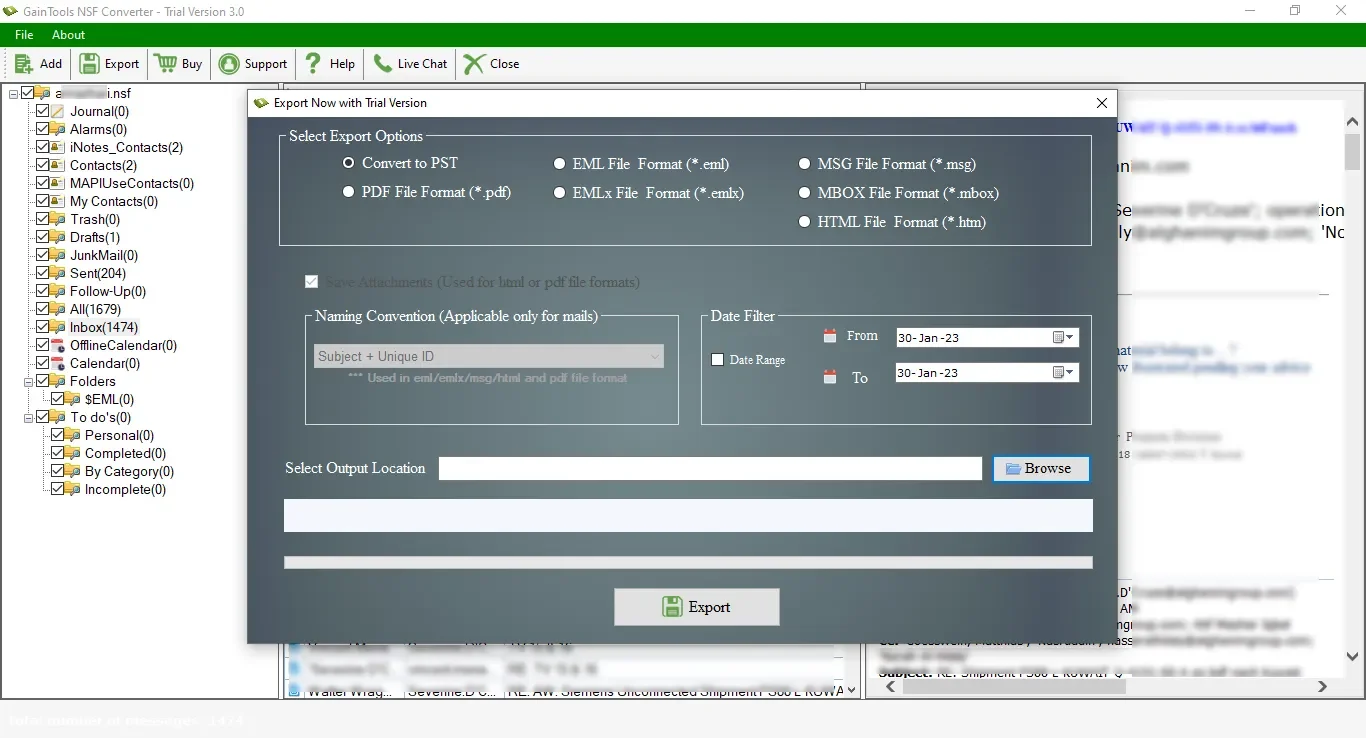This screenshot has height=738, width=1366.
Task: Click the Export toolbar icon
Action: (x=90, y=64)
